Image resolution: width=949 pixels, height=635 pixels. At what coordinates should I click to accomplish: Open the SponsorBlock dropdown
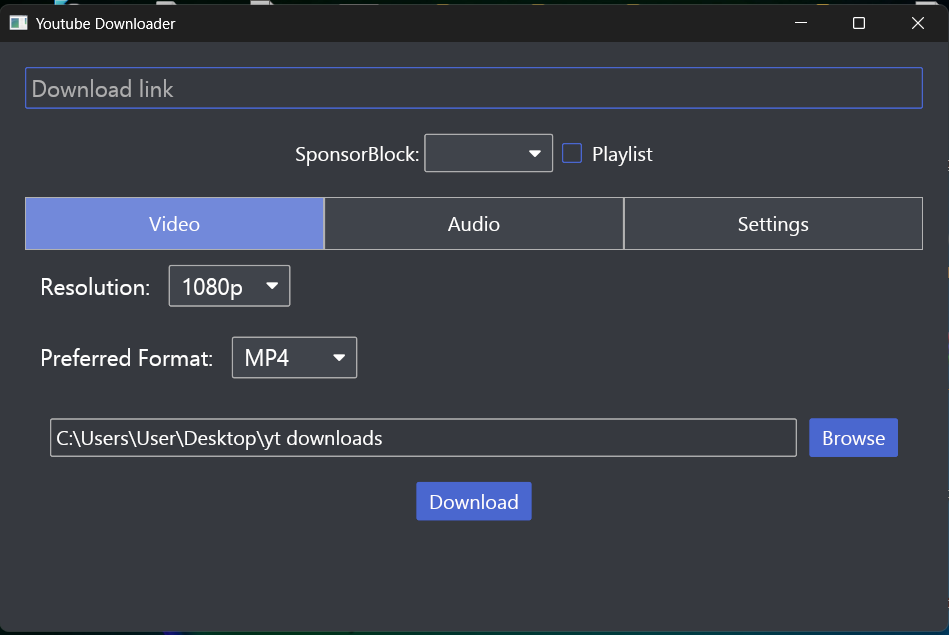tap(488, 153)
